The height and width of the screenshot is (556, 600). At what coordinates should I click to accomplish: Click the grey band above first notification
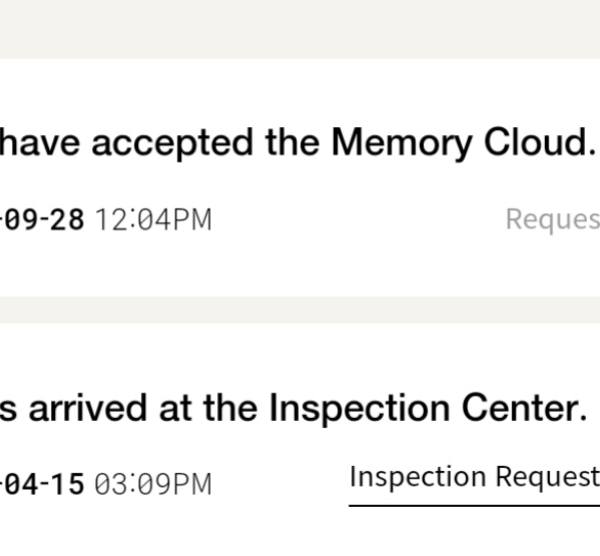coord(300,28)
